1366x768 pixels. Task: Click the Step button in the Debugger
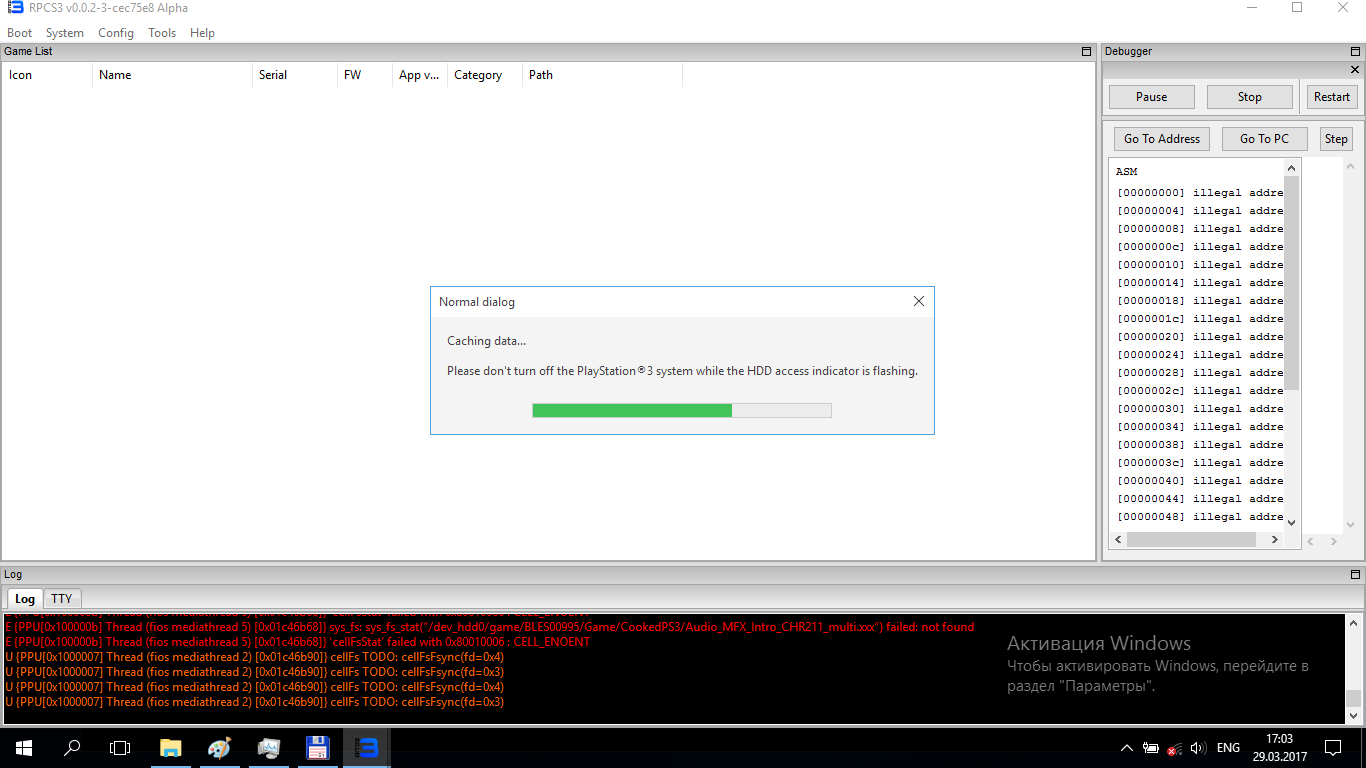(x=1335, y=139)
